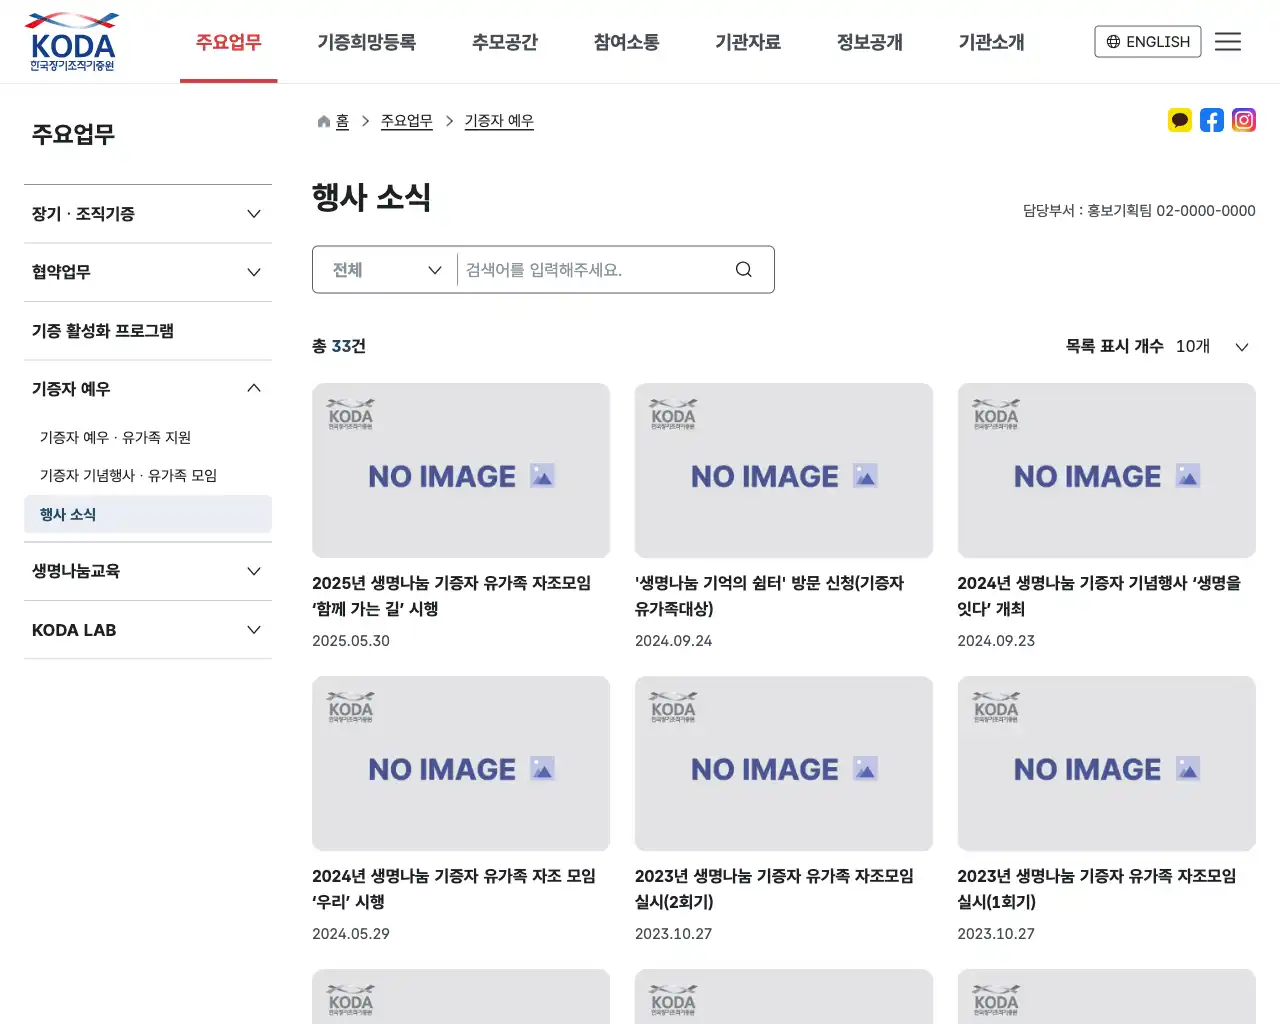
Task: Click the 검색어를 입력해주세요 search field
Action: click(590, 269)
